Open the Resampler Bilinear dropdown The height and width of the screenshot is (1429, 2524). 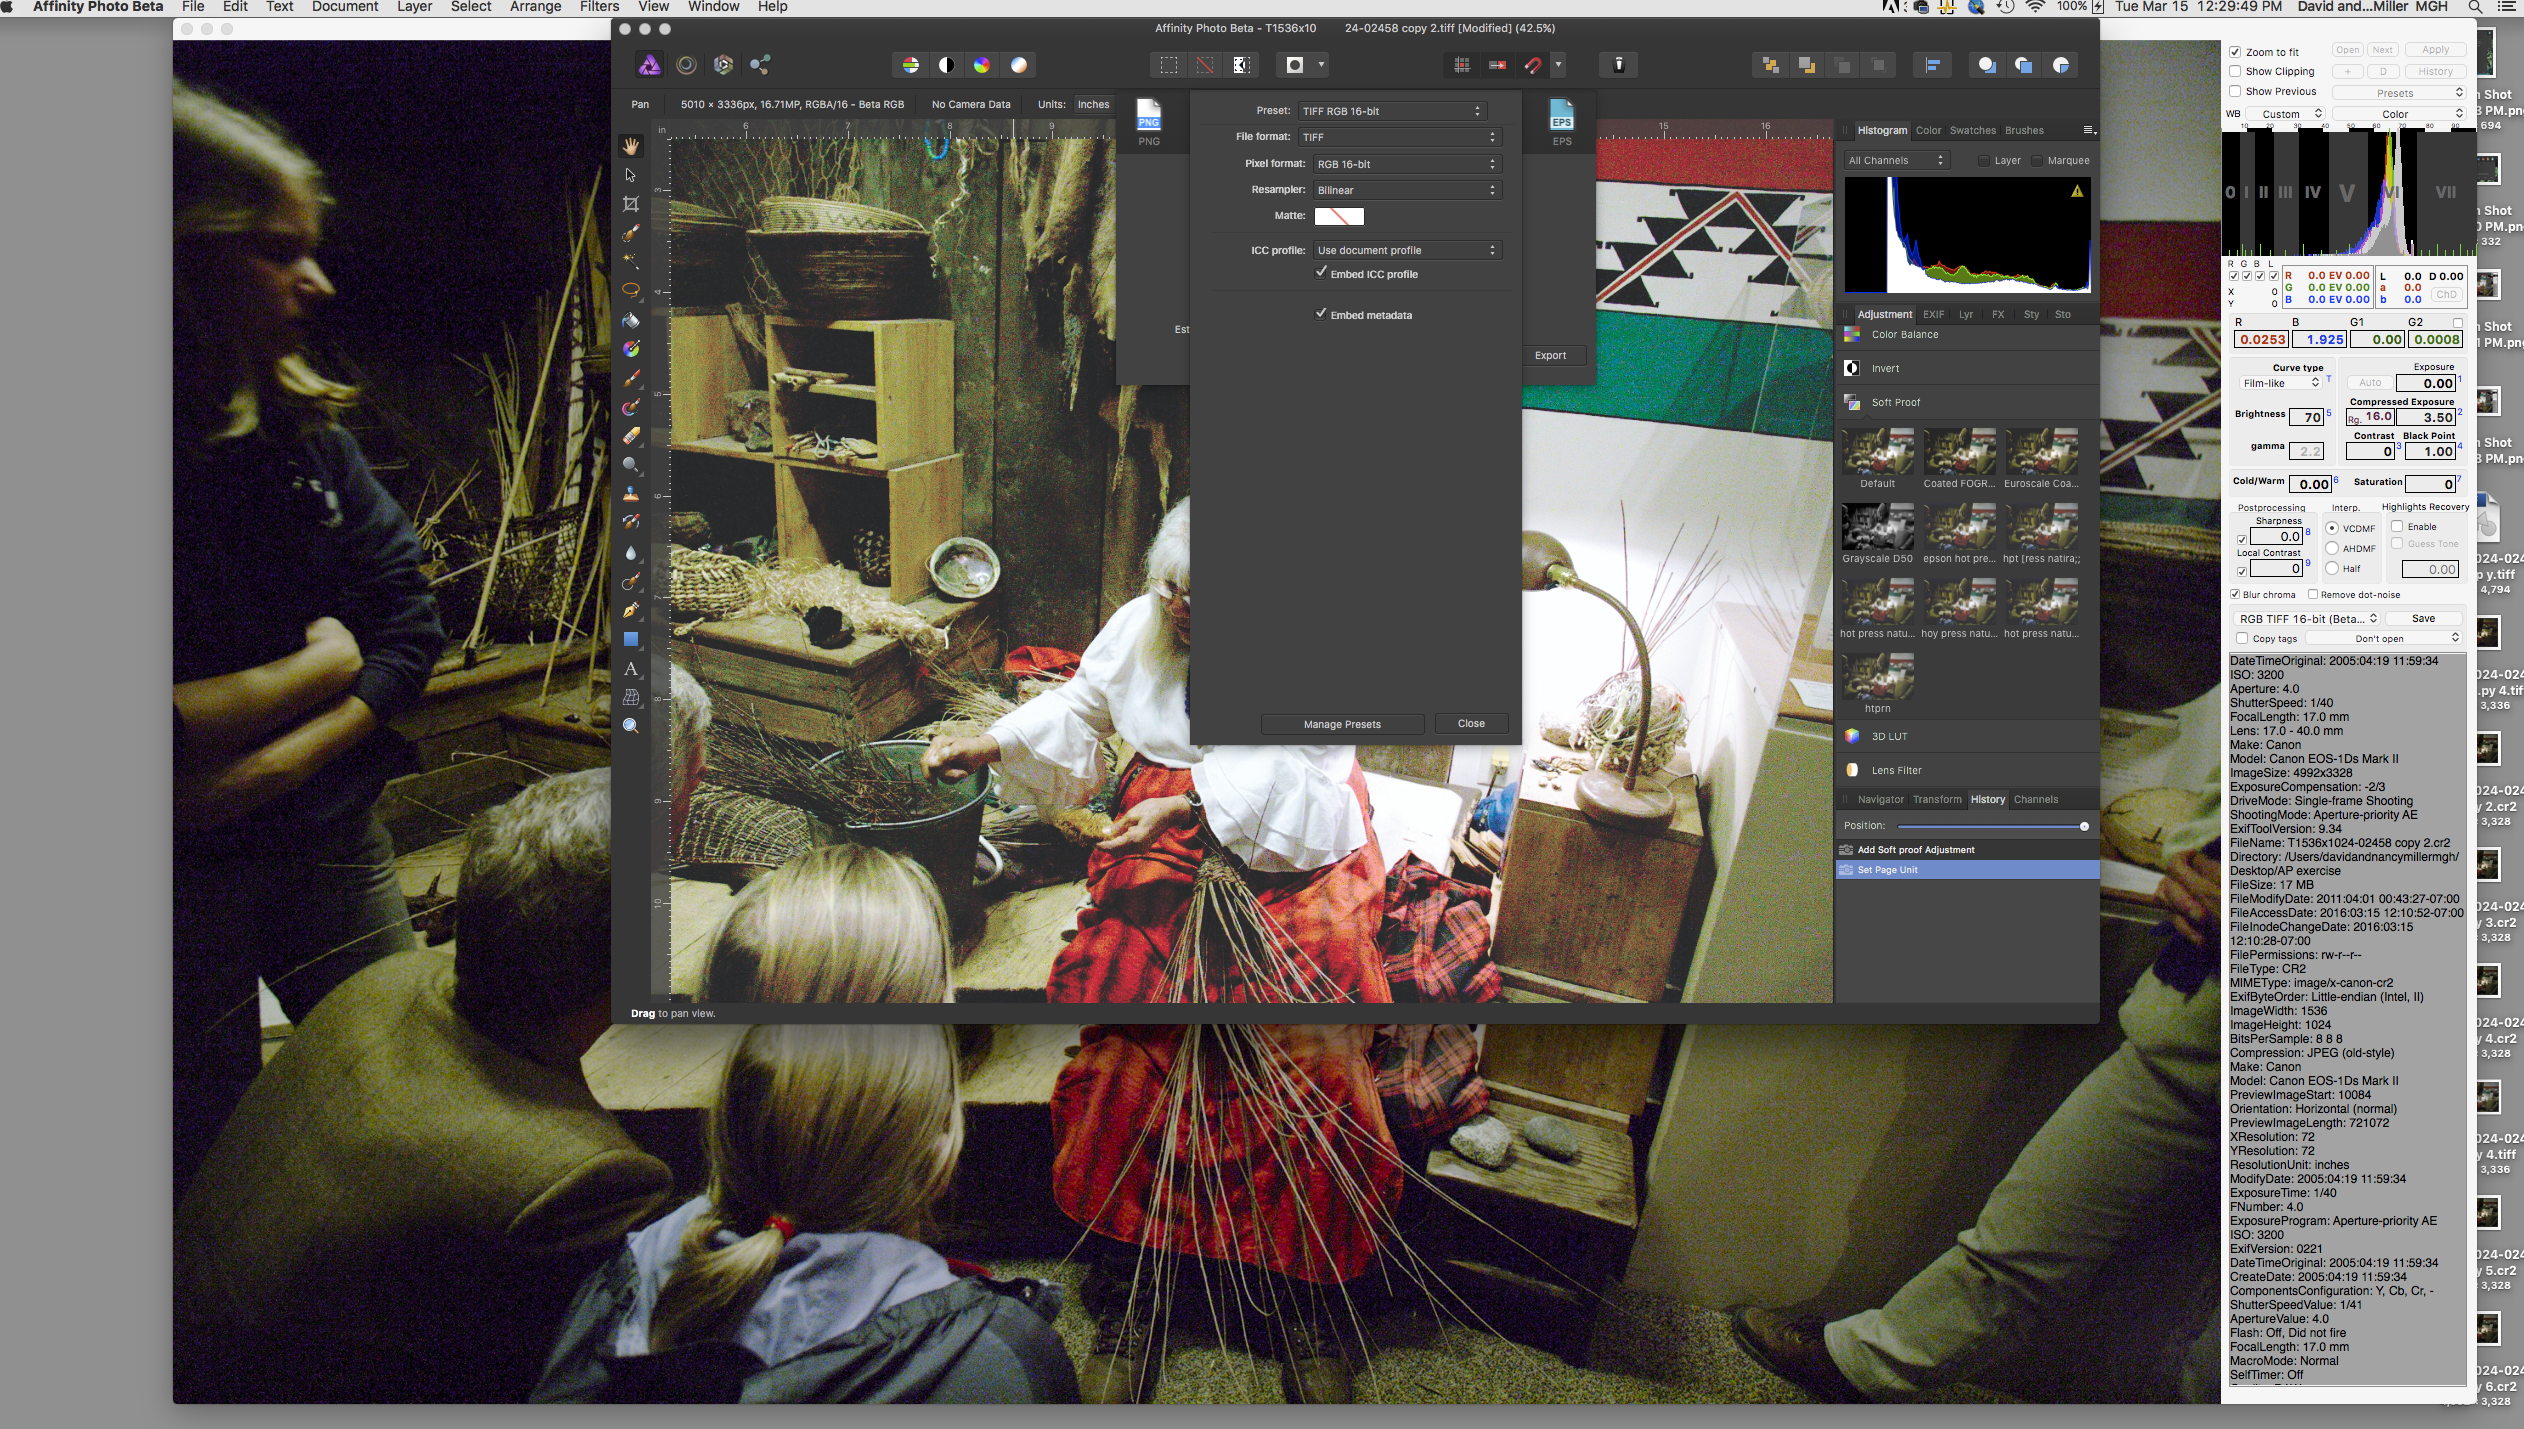click(x=1407, y=190)
